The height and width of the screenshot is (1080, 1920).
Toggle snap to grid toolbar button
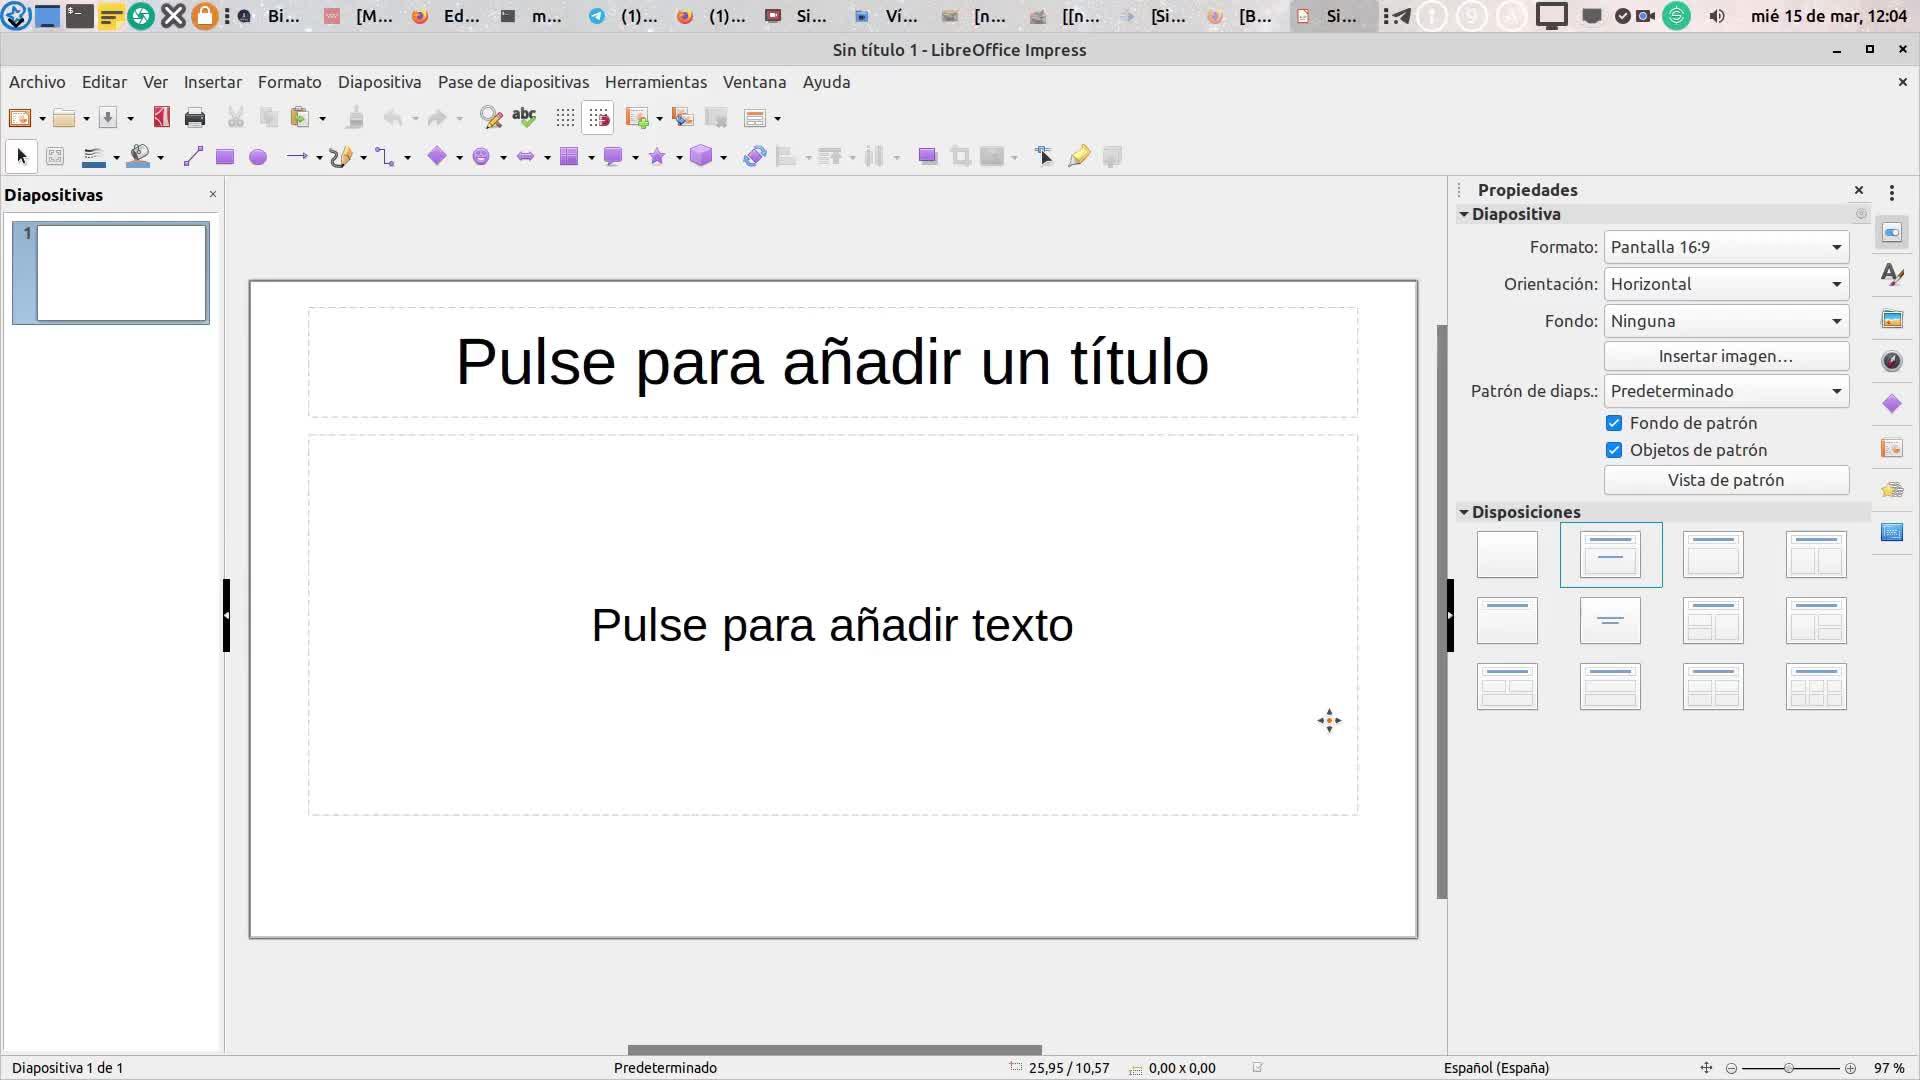point(598,118)
